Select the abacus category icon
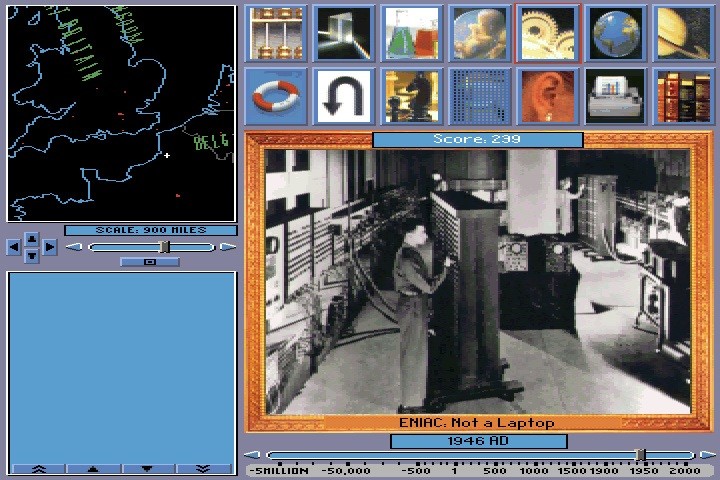 (x=276, y=34)
